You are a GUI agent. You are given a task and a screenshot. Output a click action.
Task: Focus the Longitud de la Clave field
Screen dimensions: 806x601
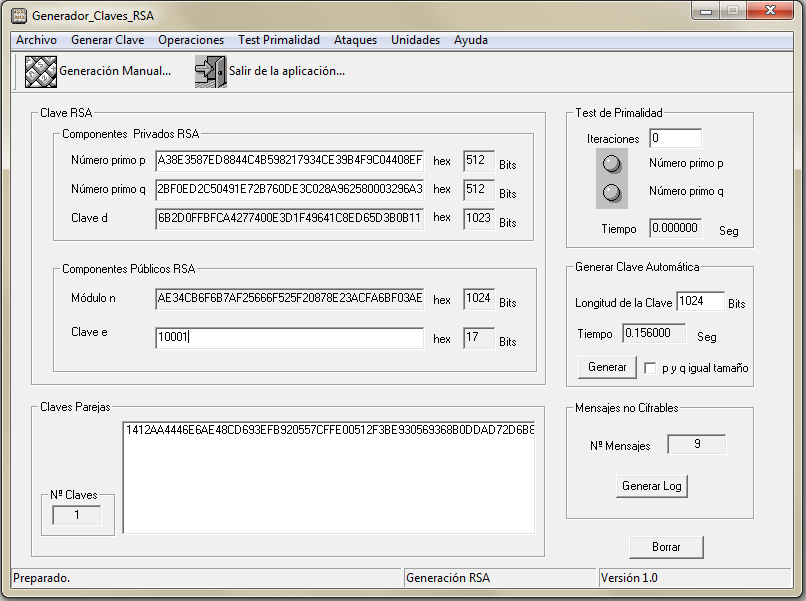click(700, 302)
